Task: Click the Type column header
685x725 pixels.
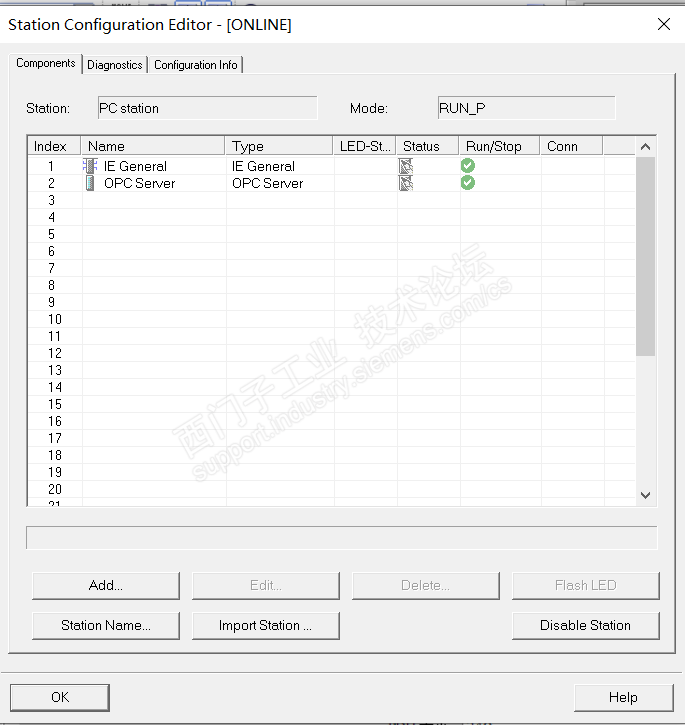Action: pyautogui.click(x=279, y=146)
